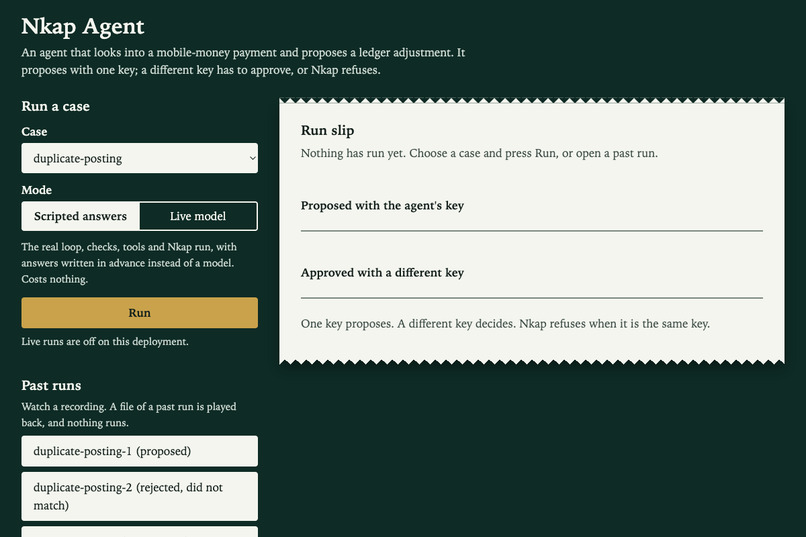Click the Past runs heading
This screenshot has height=537, width=806.
tap(51, 385)
